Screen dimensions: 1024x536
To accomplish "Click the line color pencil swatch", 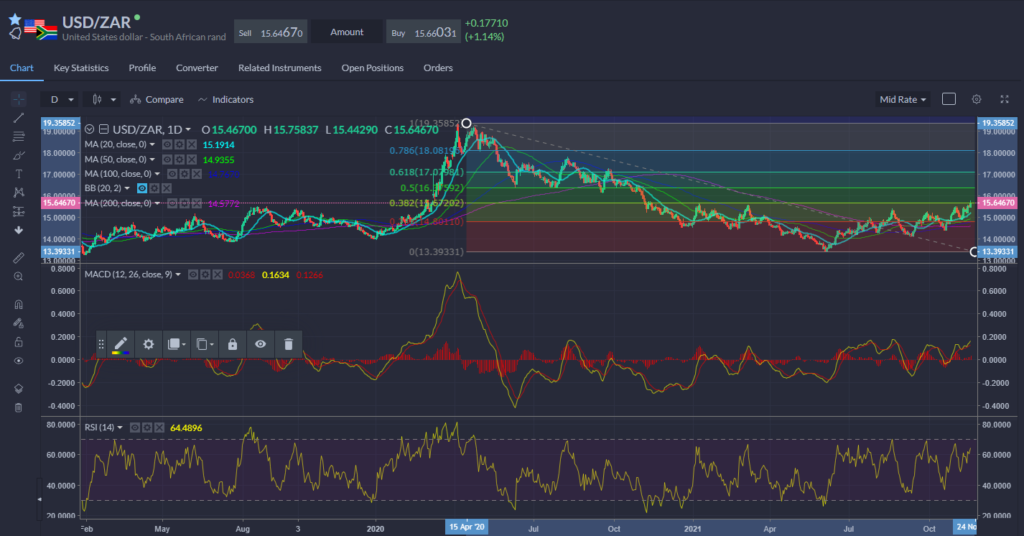I will click(x=120, y=344).
